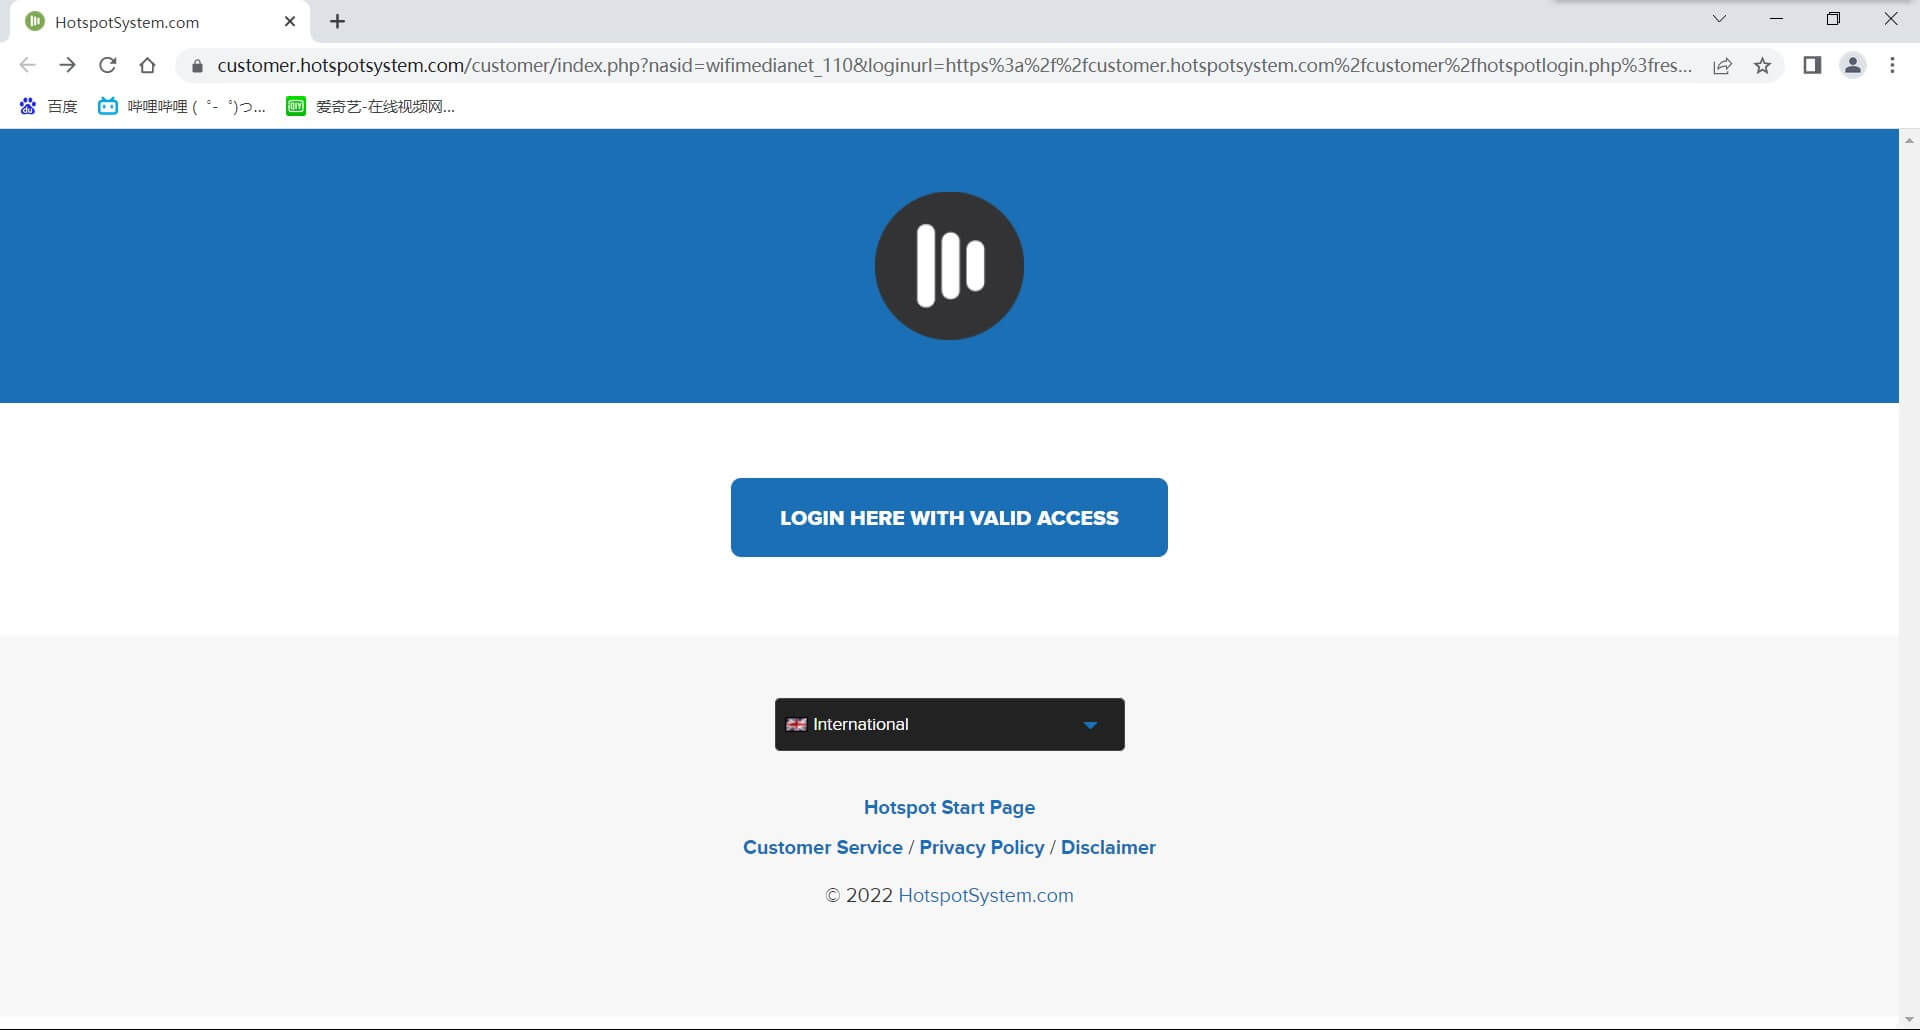Click the HotspotSystem circular logo
This screenshot has width=1920, height=1030.
point(949,265)
